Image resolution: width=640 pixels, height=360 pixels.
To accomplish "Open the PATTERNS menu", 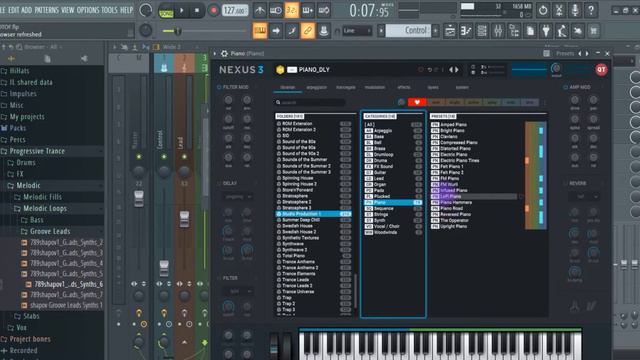I will 47,10.
